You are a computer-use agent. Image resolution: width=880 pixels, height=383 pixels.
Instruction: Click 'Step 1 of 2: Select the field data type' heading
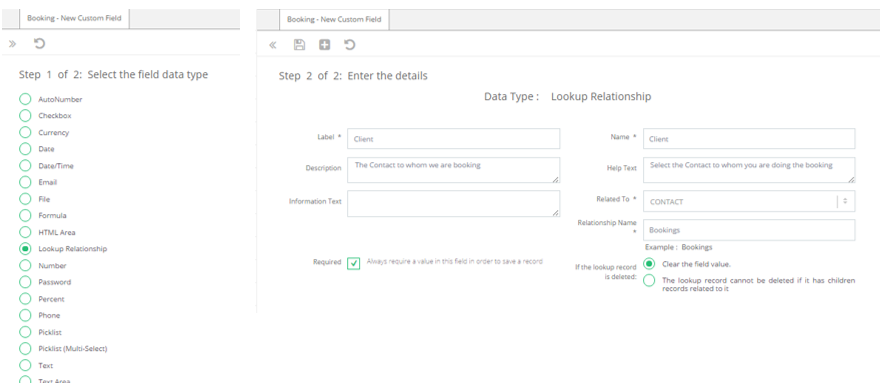coord(113,75)
